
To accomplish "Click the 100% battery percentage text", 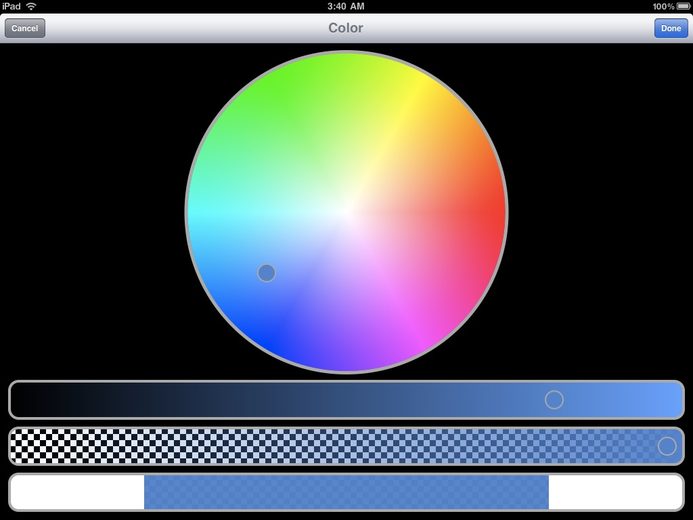I will click(x=663, y=6).
